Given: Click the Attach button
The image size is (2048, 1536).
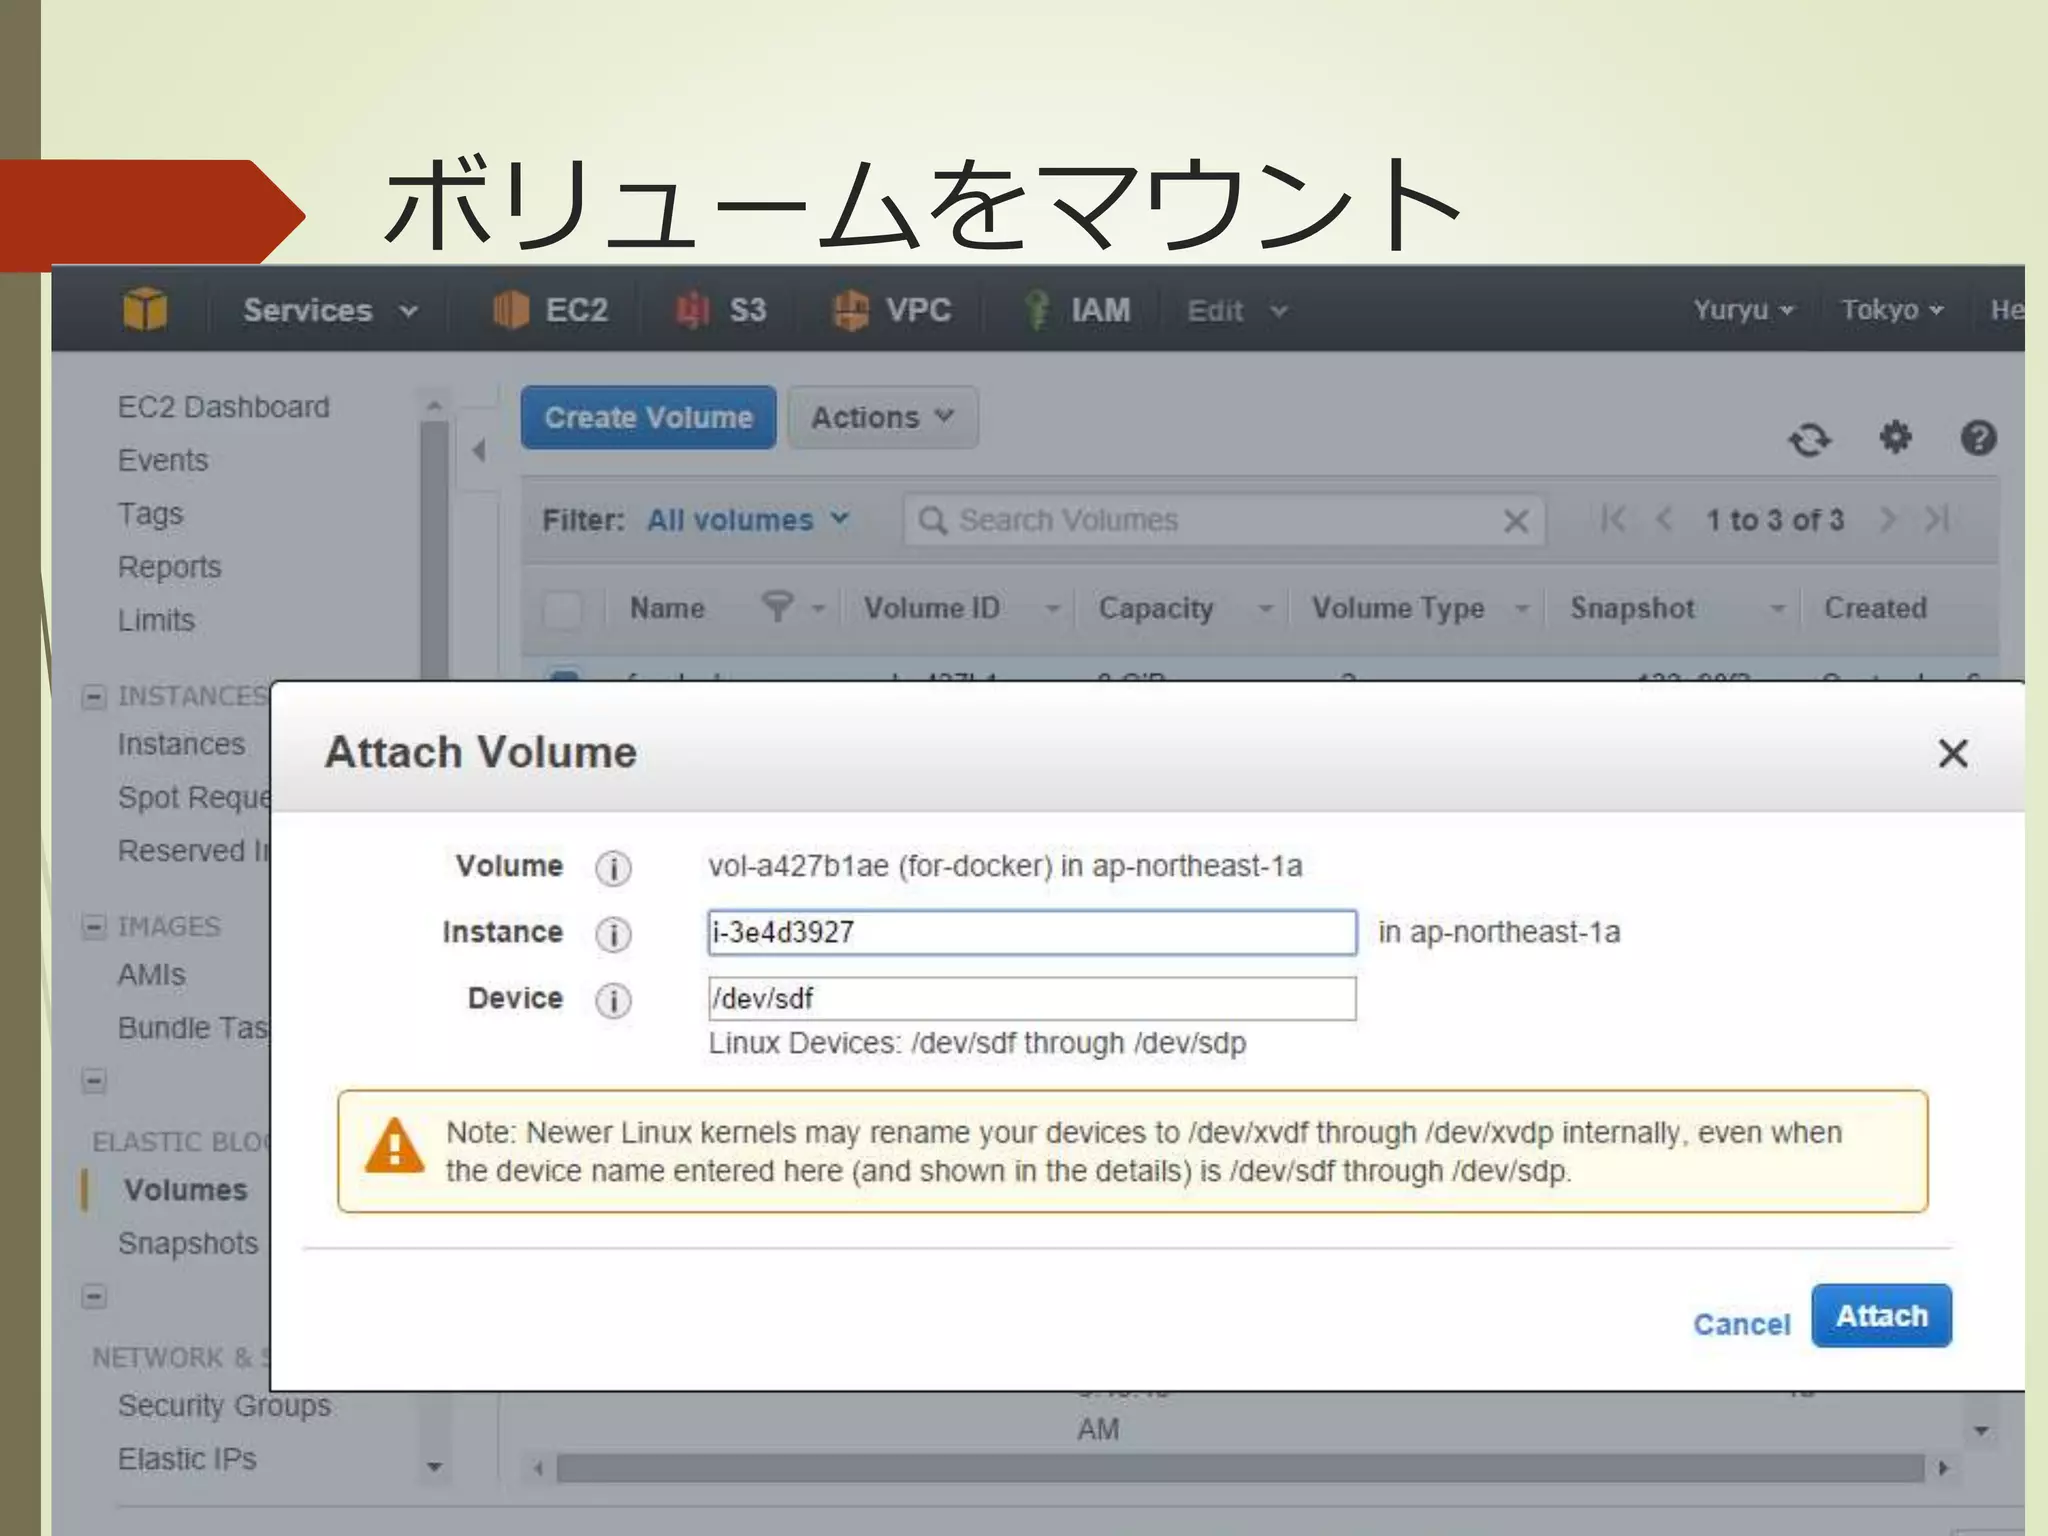Looking at the screenshot, I should (x=1880, y=1316).
